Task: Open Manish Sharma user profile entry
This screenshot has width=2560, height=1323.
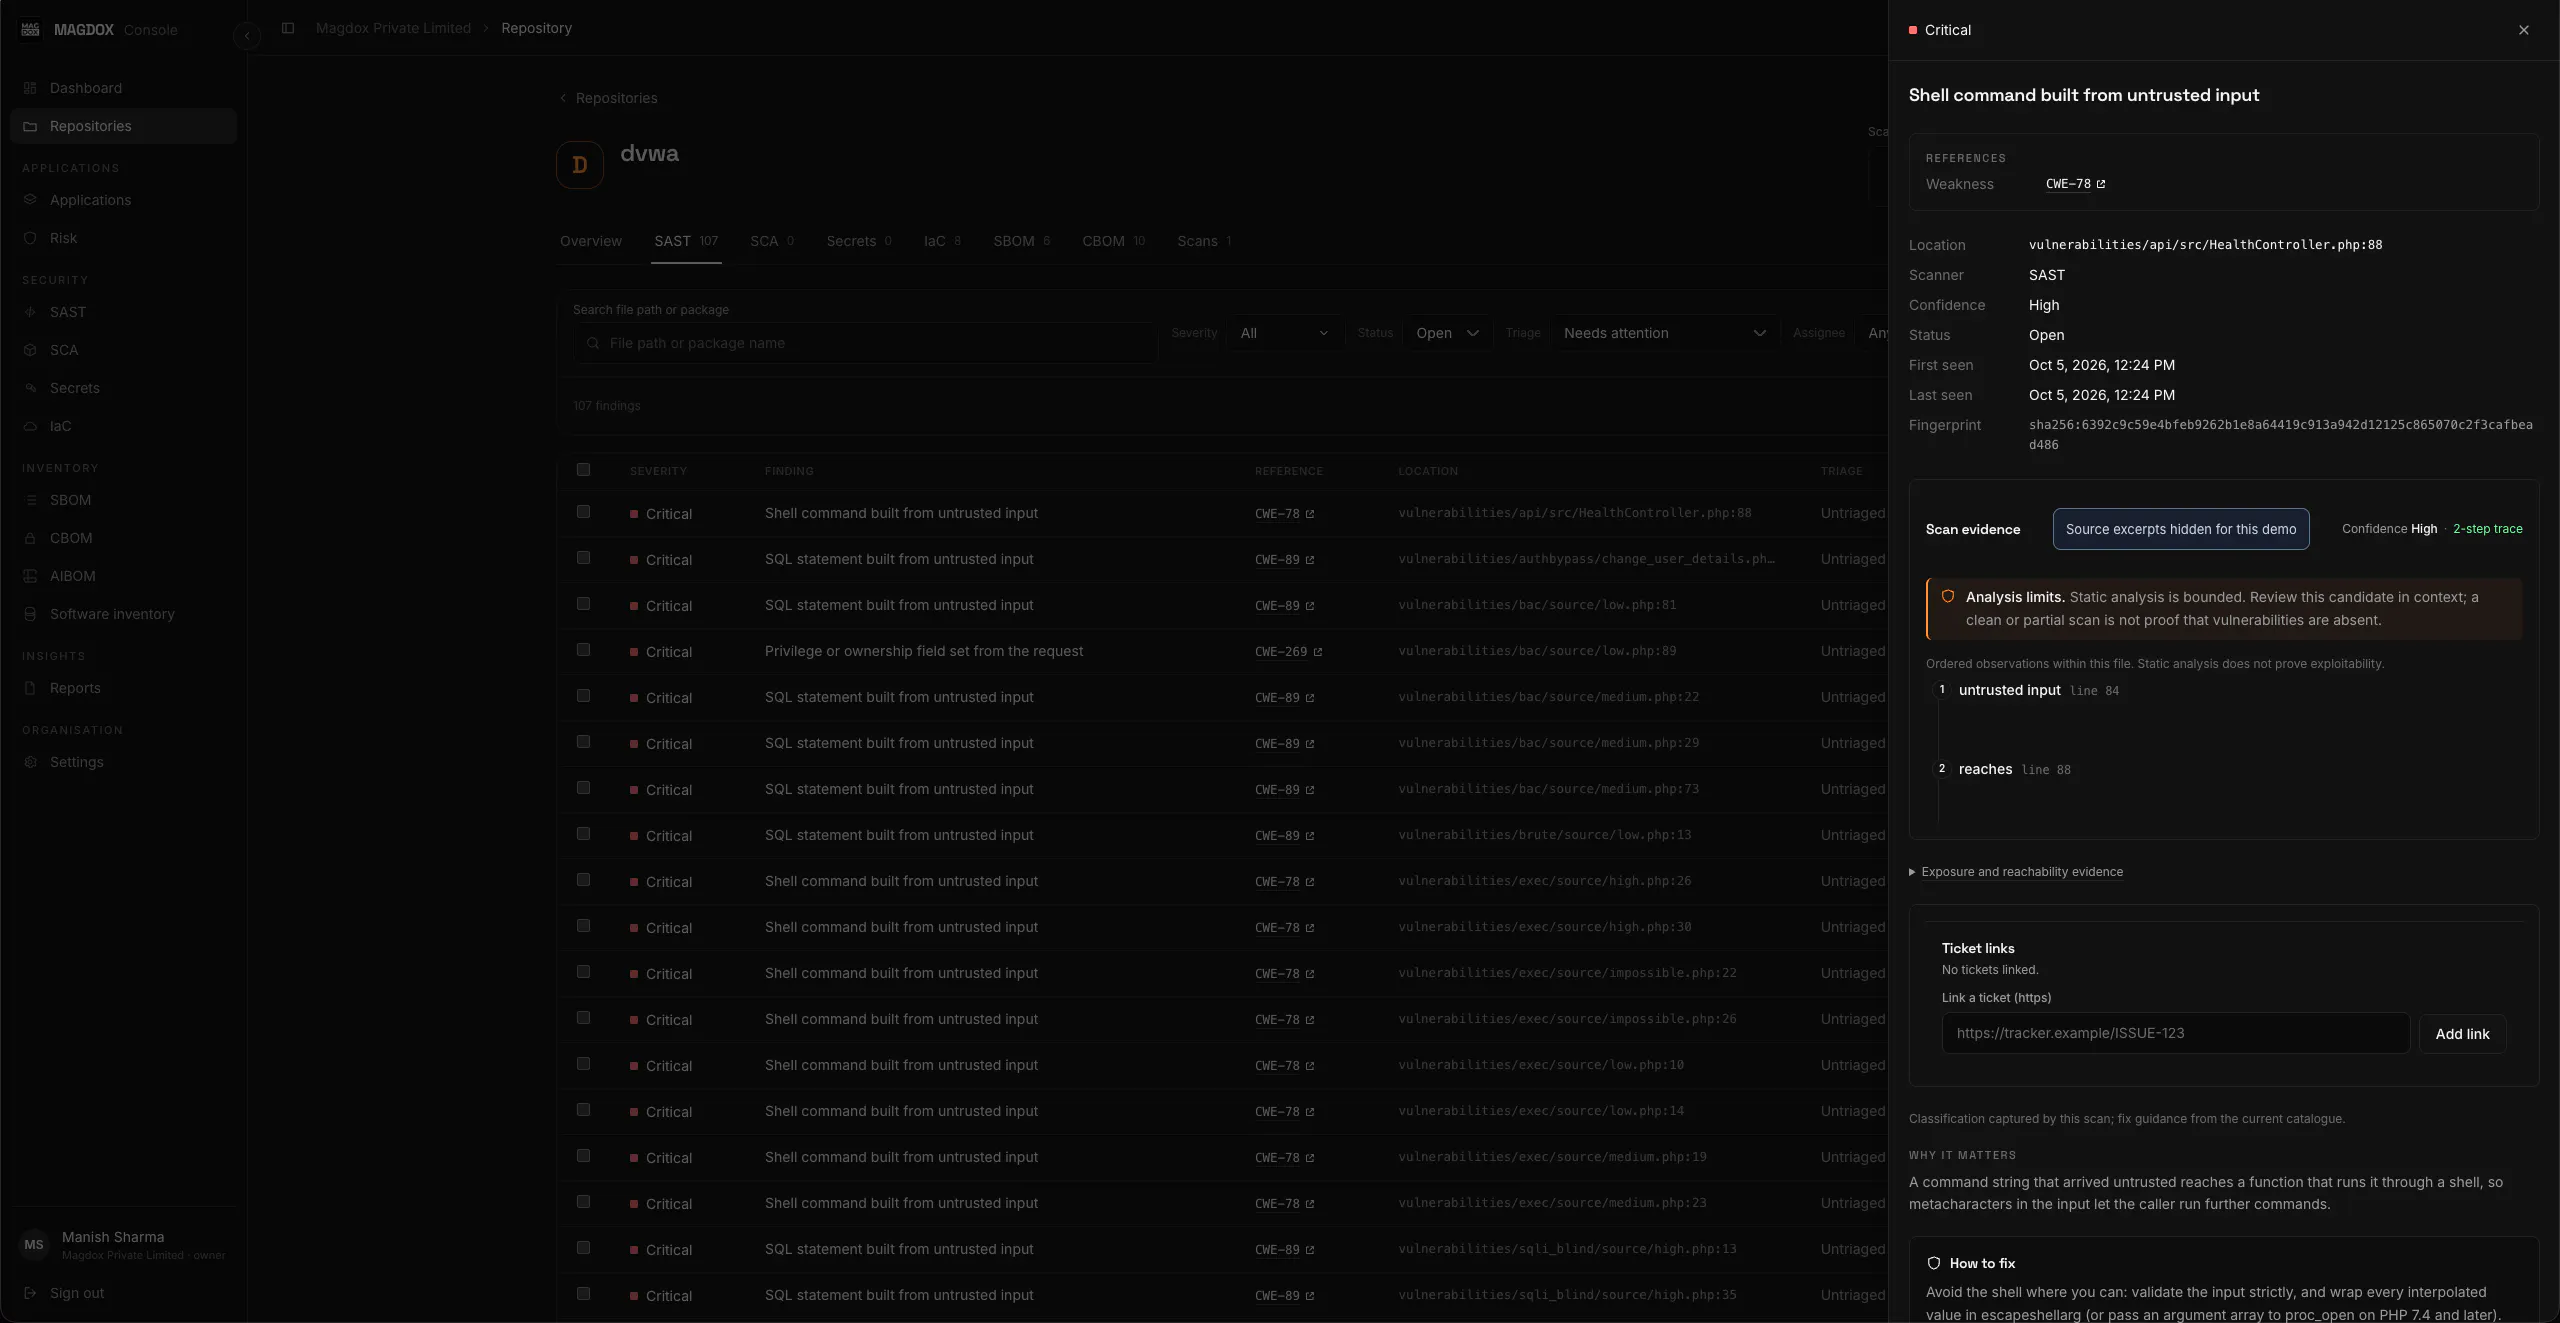Action: click(124, 1245)
